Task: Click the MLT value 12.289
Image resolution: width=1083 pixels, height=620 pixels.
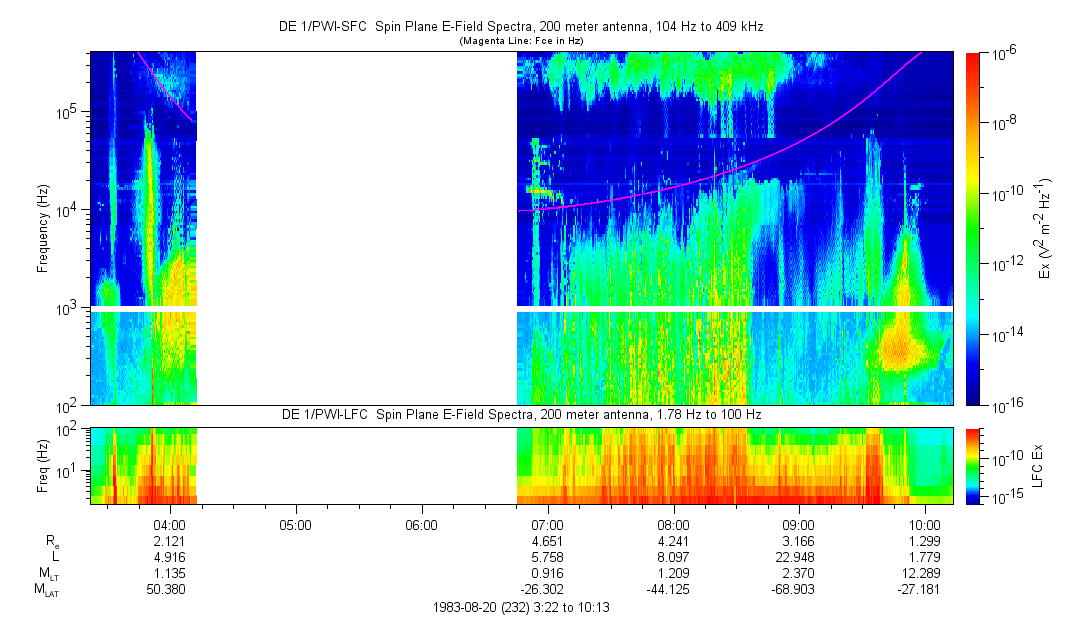Action: click(925, 573)
